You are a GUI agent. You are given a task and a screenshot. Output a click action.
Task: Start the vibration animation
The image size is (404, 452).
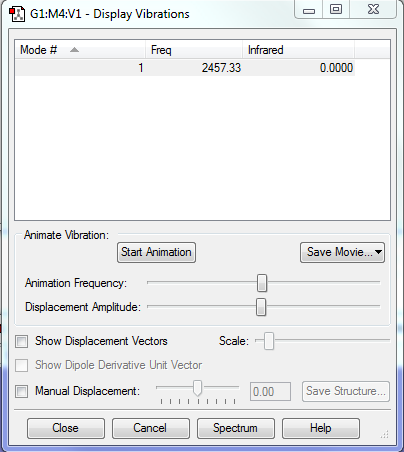point(156,252)
